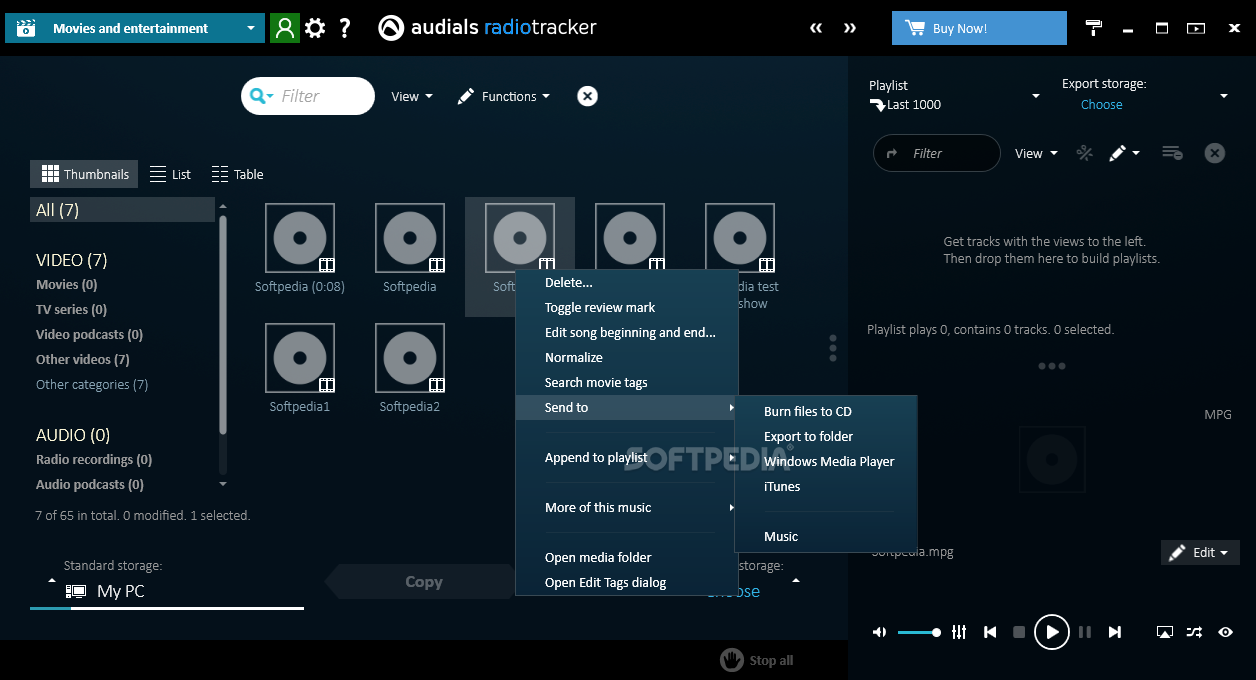Expand Append to playlist submenu
Viewport: 1256px width, 680px height.
pyautogui.click(x=626, y=457)
